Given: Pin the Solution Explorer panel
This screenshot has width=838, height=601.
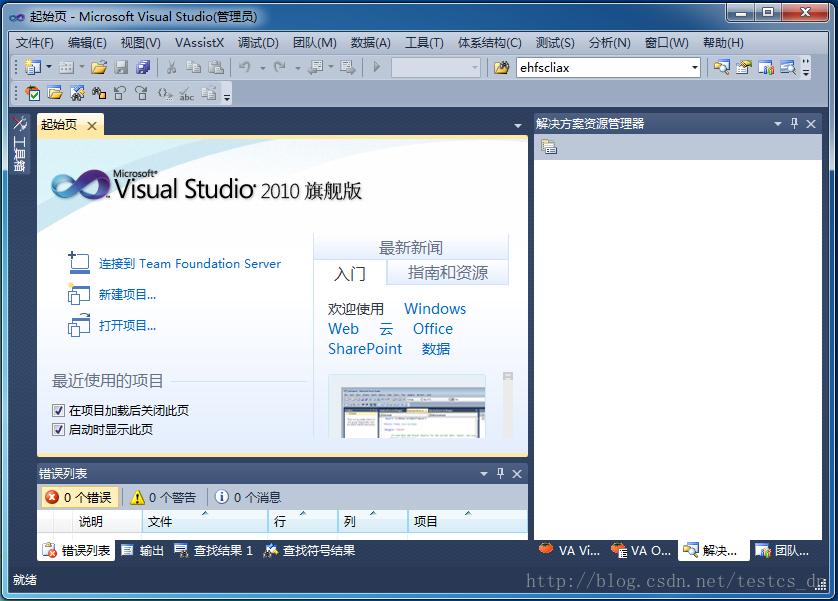Looking at the screenshot, I should [x=794, y=123].
